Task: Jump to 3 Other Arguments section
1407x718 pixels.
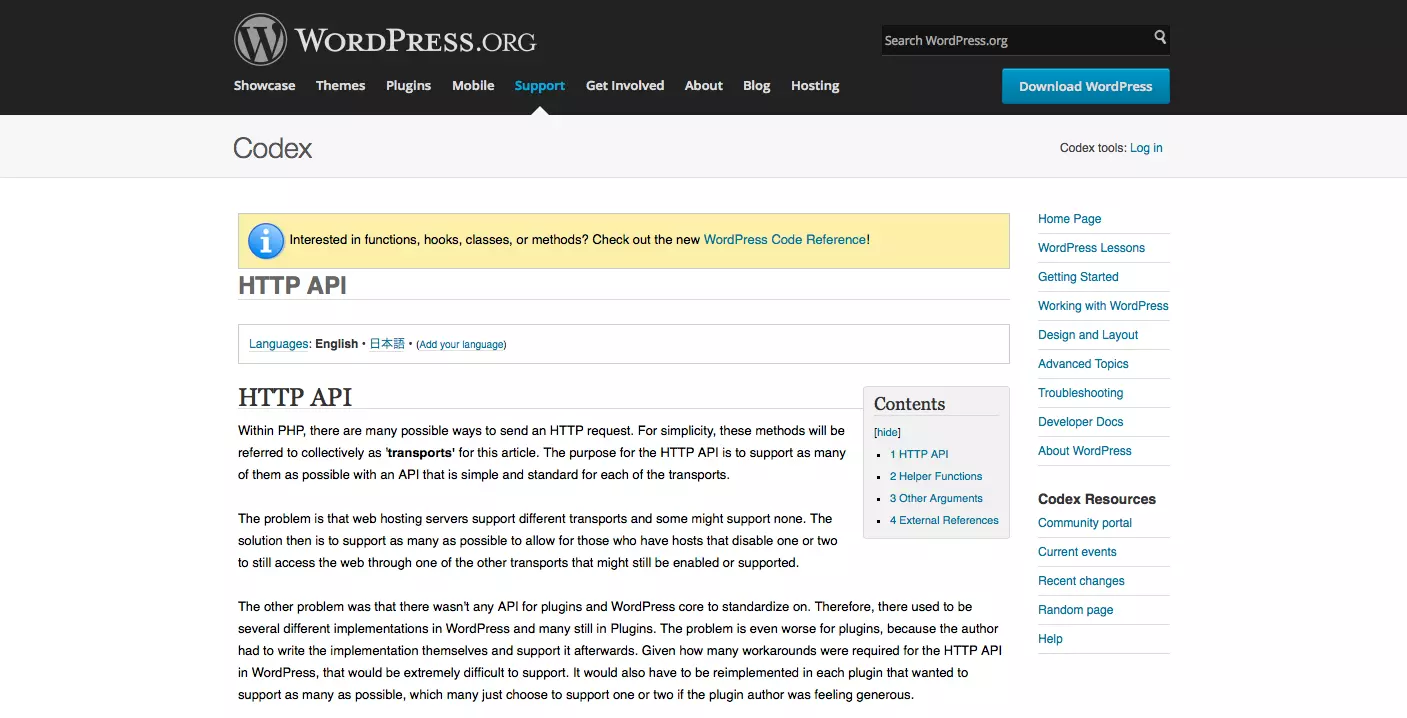Action: (936, 498)
